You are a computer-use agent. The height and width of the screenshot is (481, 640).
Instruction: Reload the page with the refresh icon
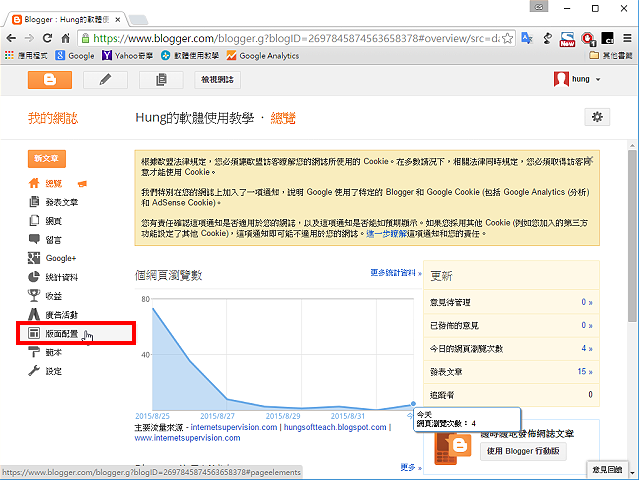point(47,38)
